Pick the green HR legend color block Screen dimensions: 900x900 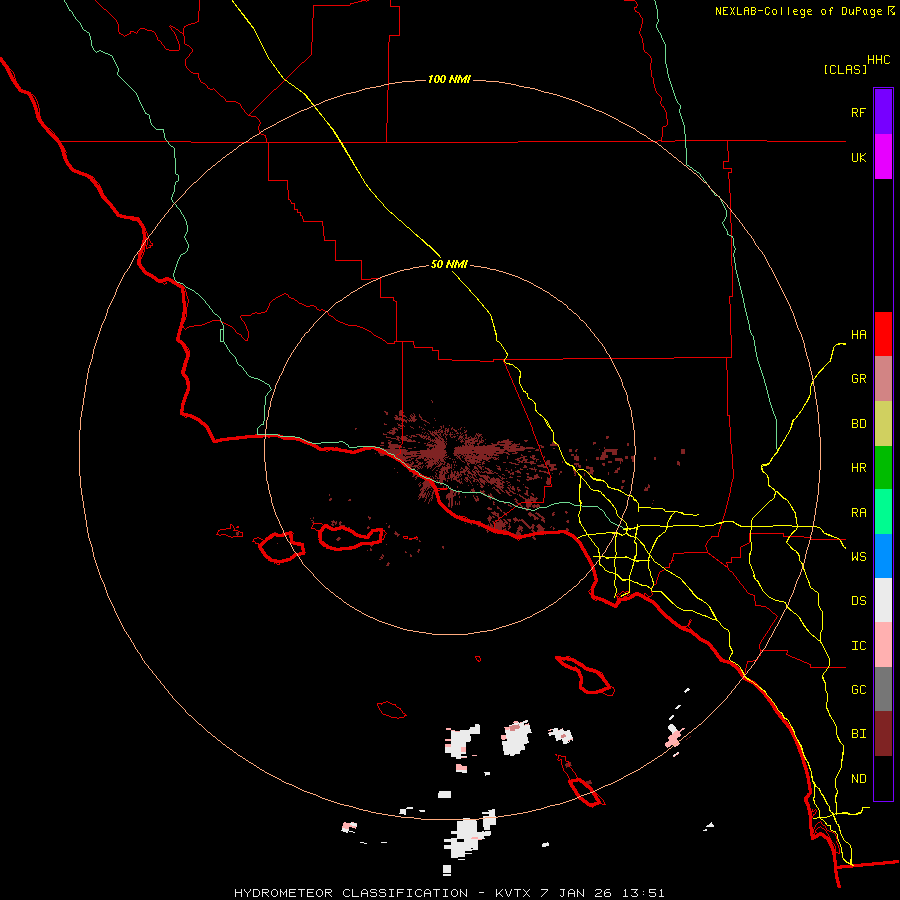[x=883, y=468]
